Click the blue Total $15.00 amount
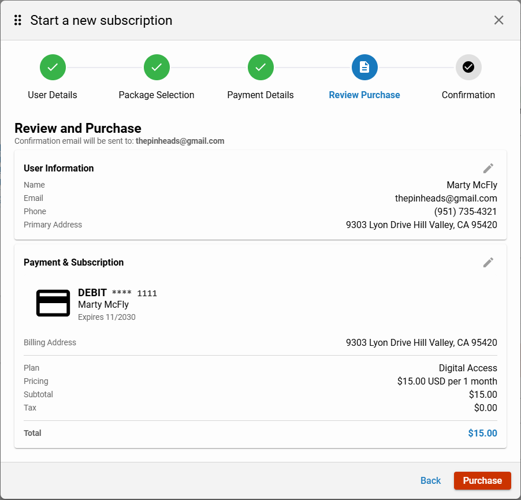This screenshot has height=500, width=521. pos(482,433)
